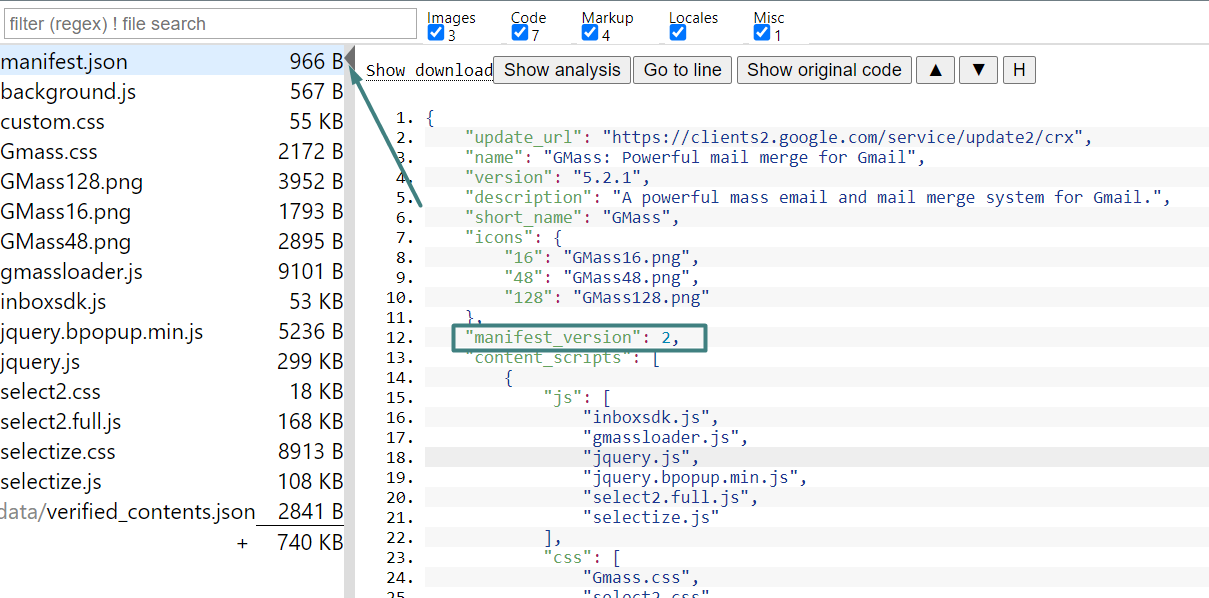1209x598 pixels.
Task: Toggle the Code filter checkbox
Action: [519, 33]
